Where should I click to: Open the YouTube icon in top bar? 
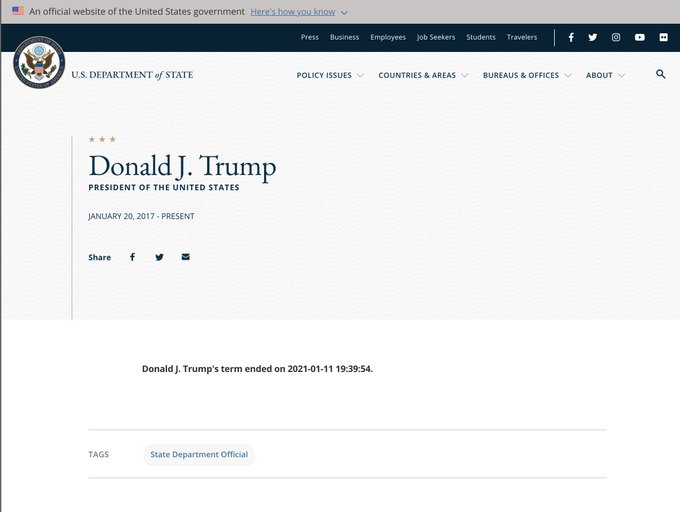click(640, 37)
